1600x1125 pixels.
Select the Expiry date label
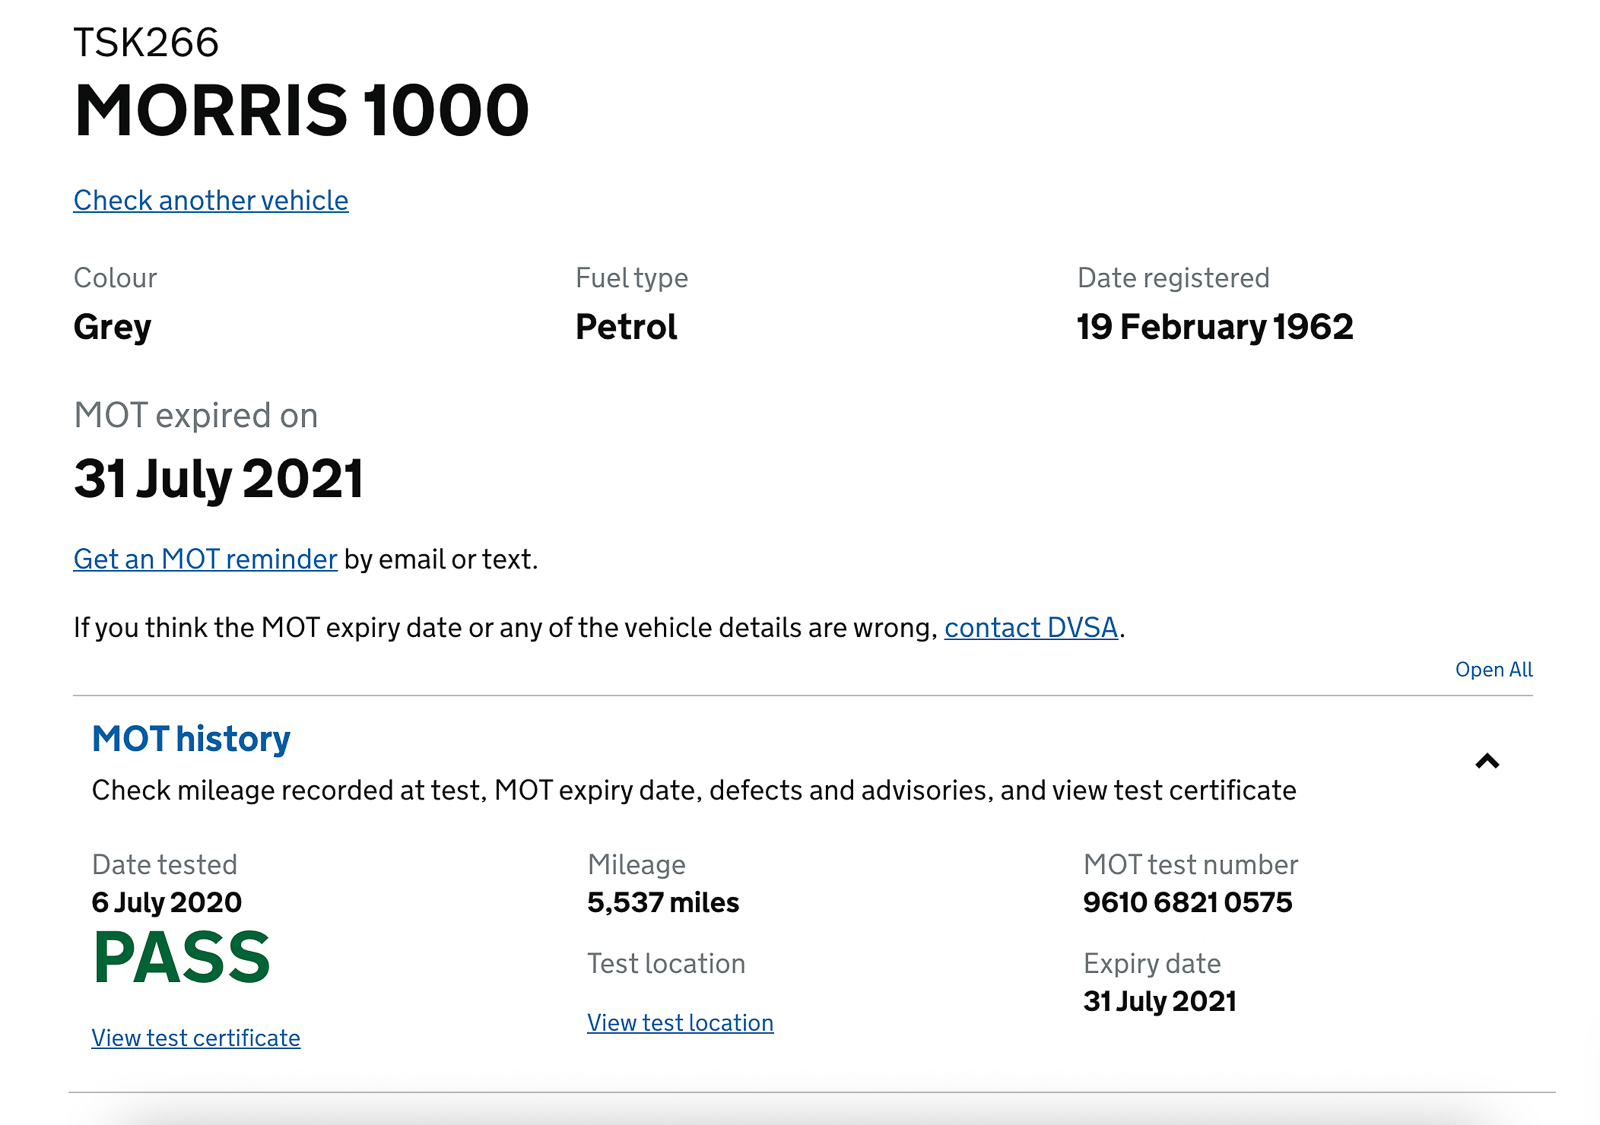[1152, 964]
